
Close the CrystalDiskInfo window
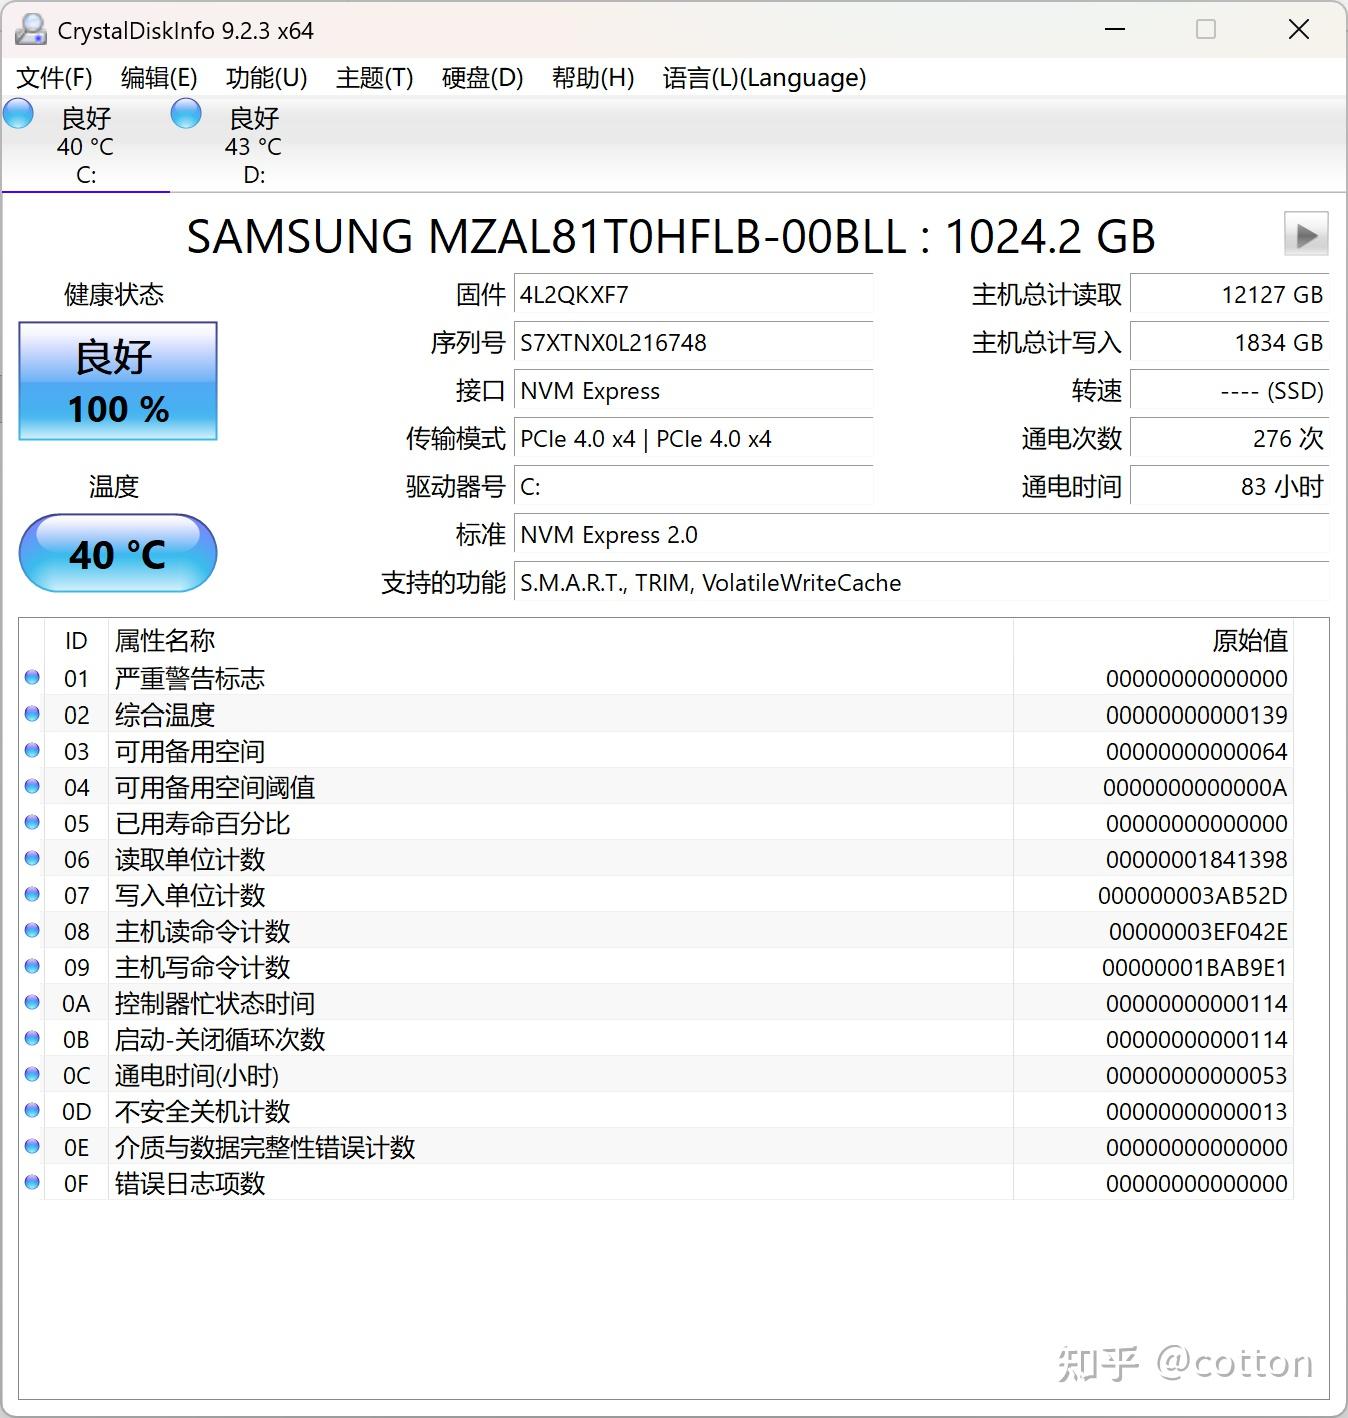click(1298, 30)
